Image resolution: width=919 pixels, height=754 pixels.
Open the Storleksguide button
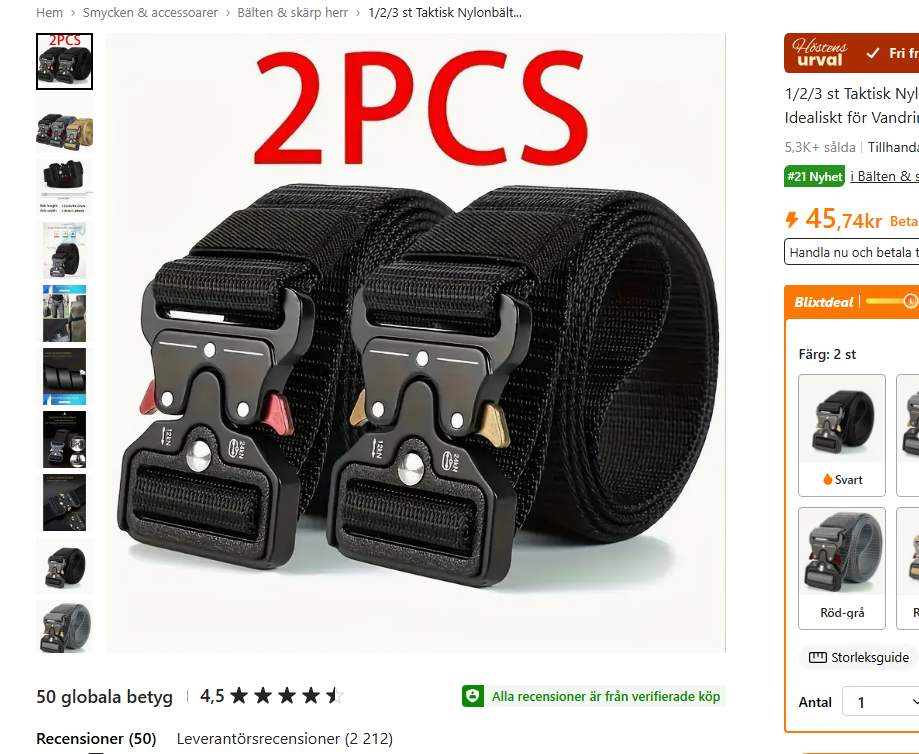coord(859,657)
